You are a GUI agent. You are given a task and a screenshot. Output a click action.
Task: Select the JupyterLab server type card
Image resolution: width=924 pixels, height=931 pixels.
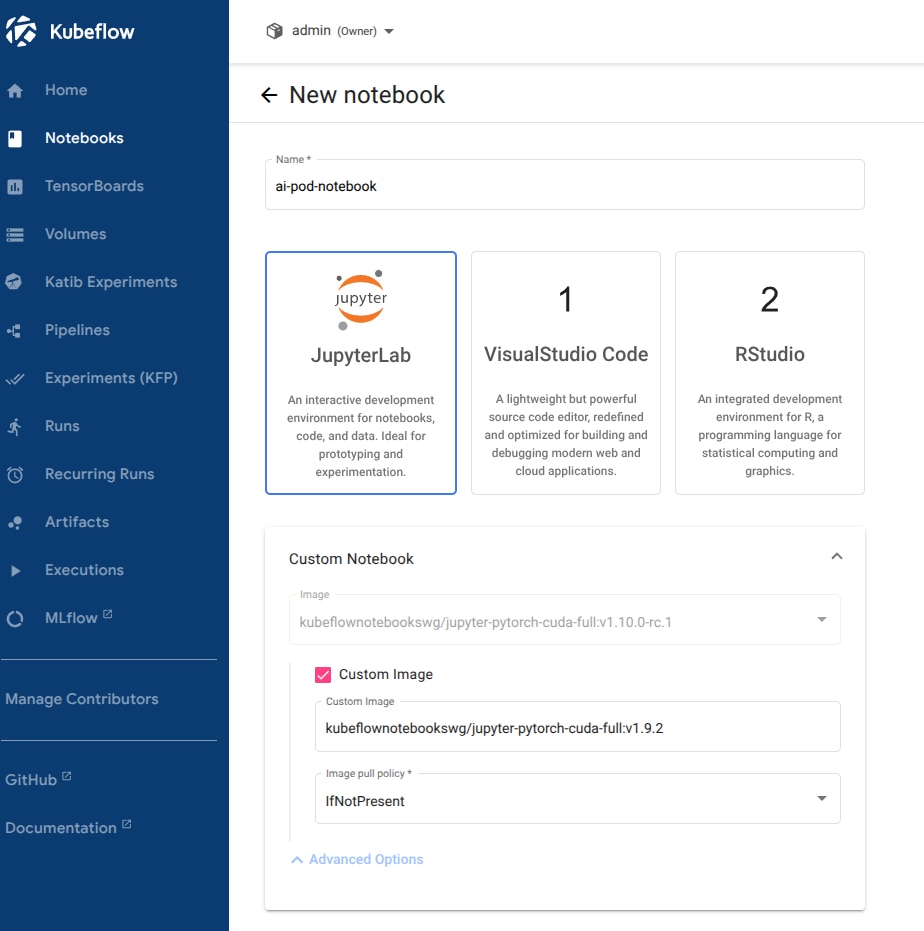coord(361,373)
